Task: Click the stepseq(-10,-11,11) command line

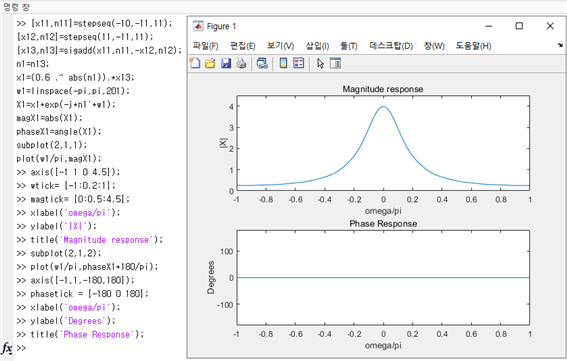Action: point(94,23)
